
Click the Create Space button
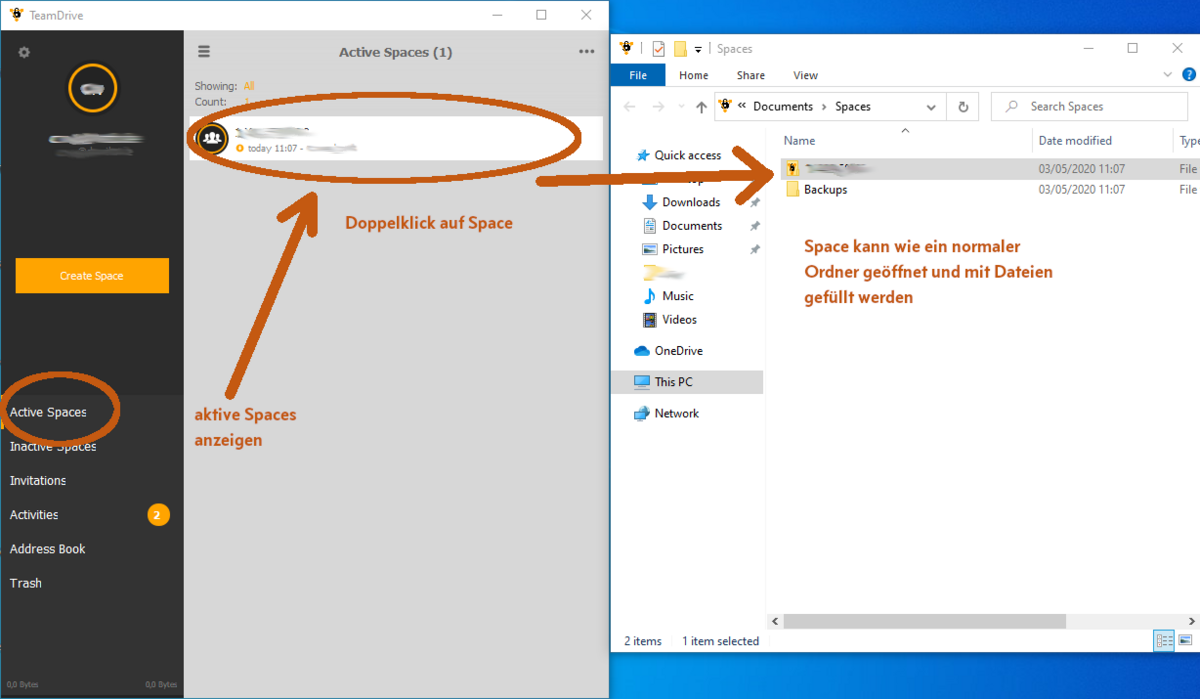(x=92, y=276)
